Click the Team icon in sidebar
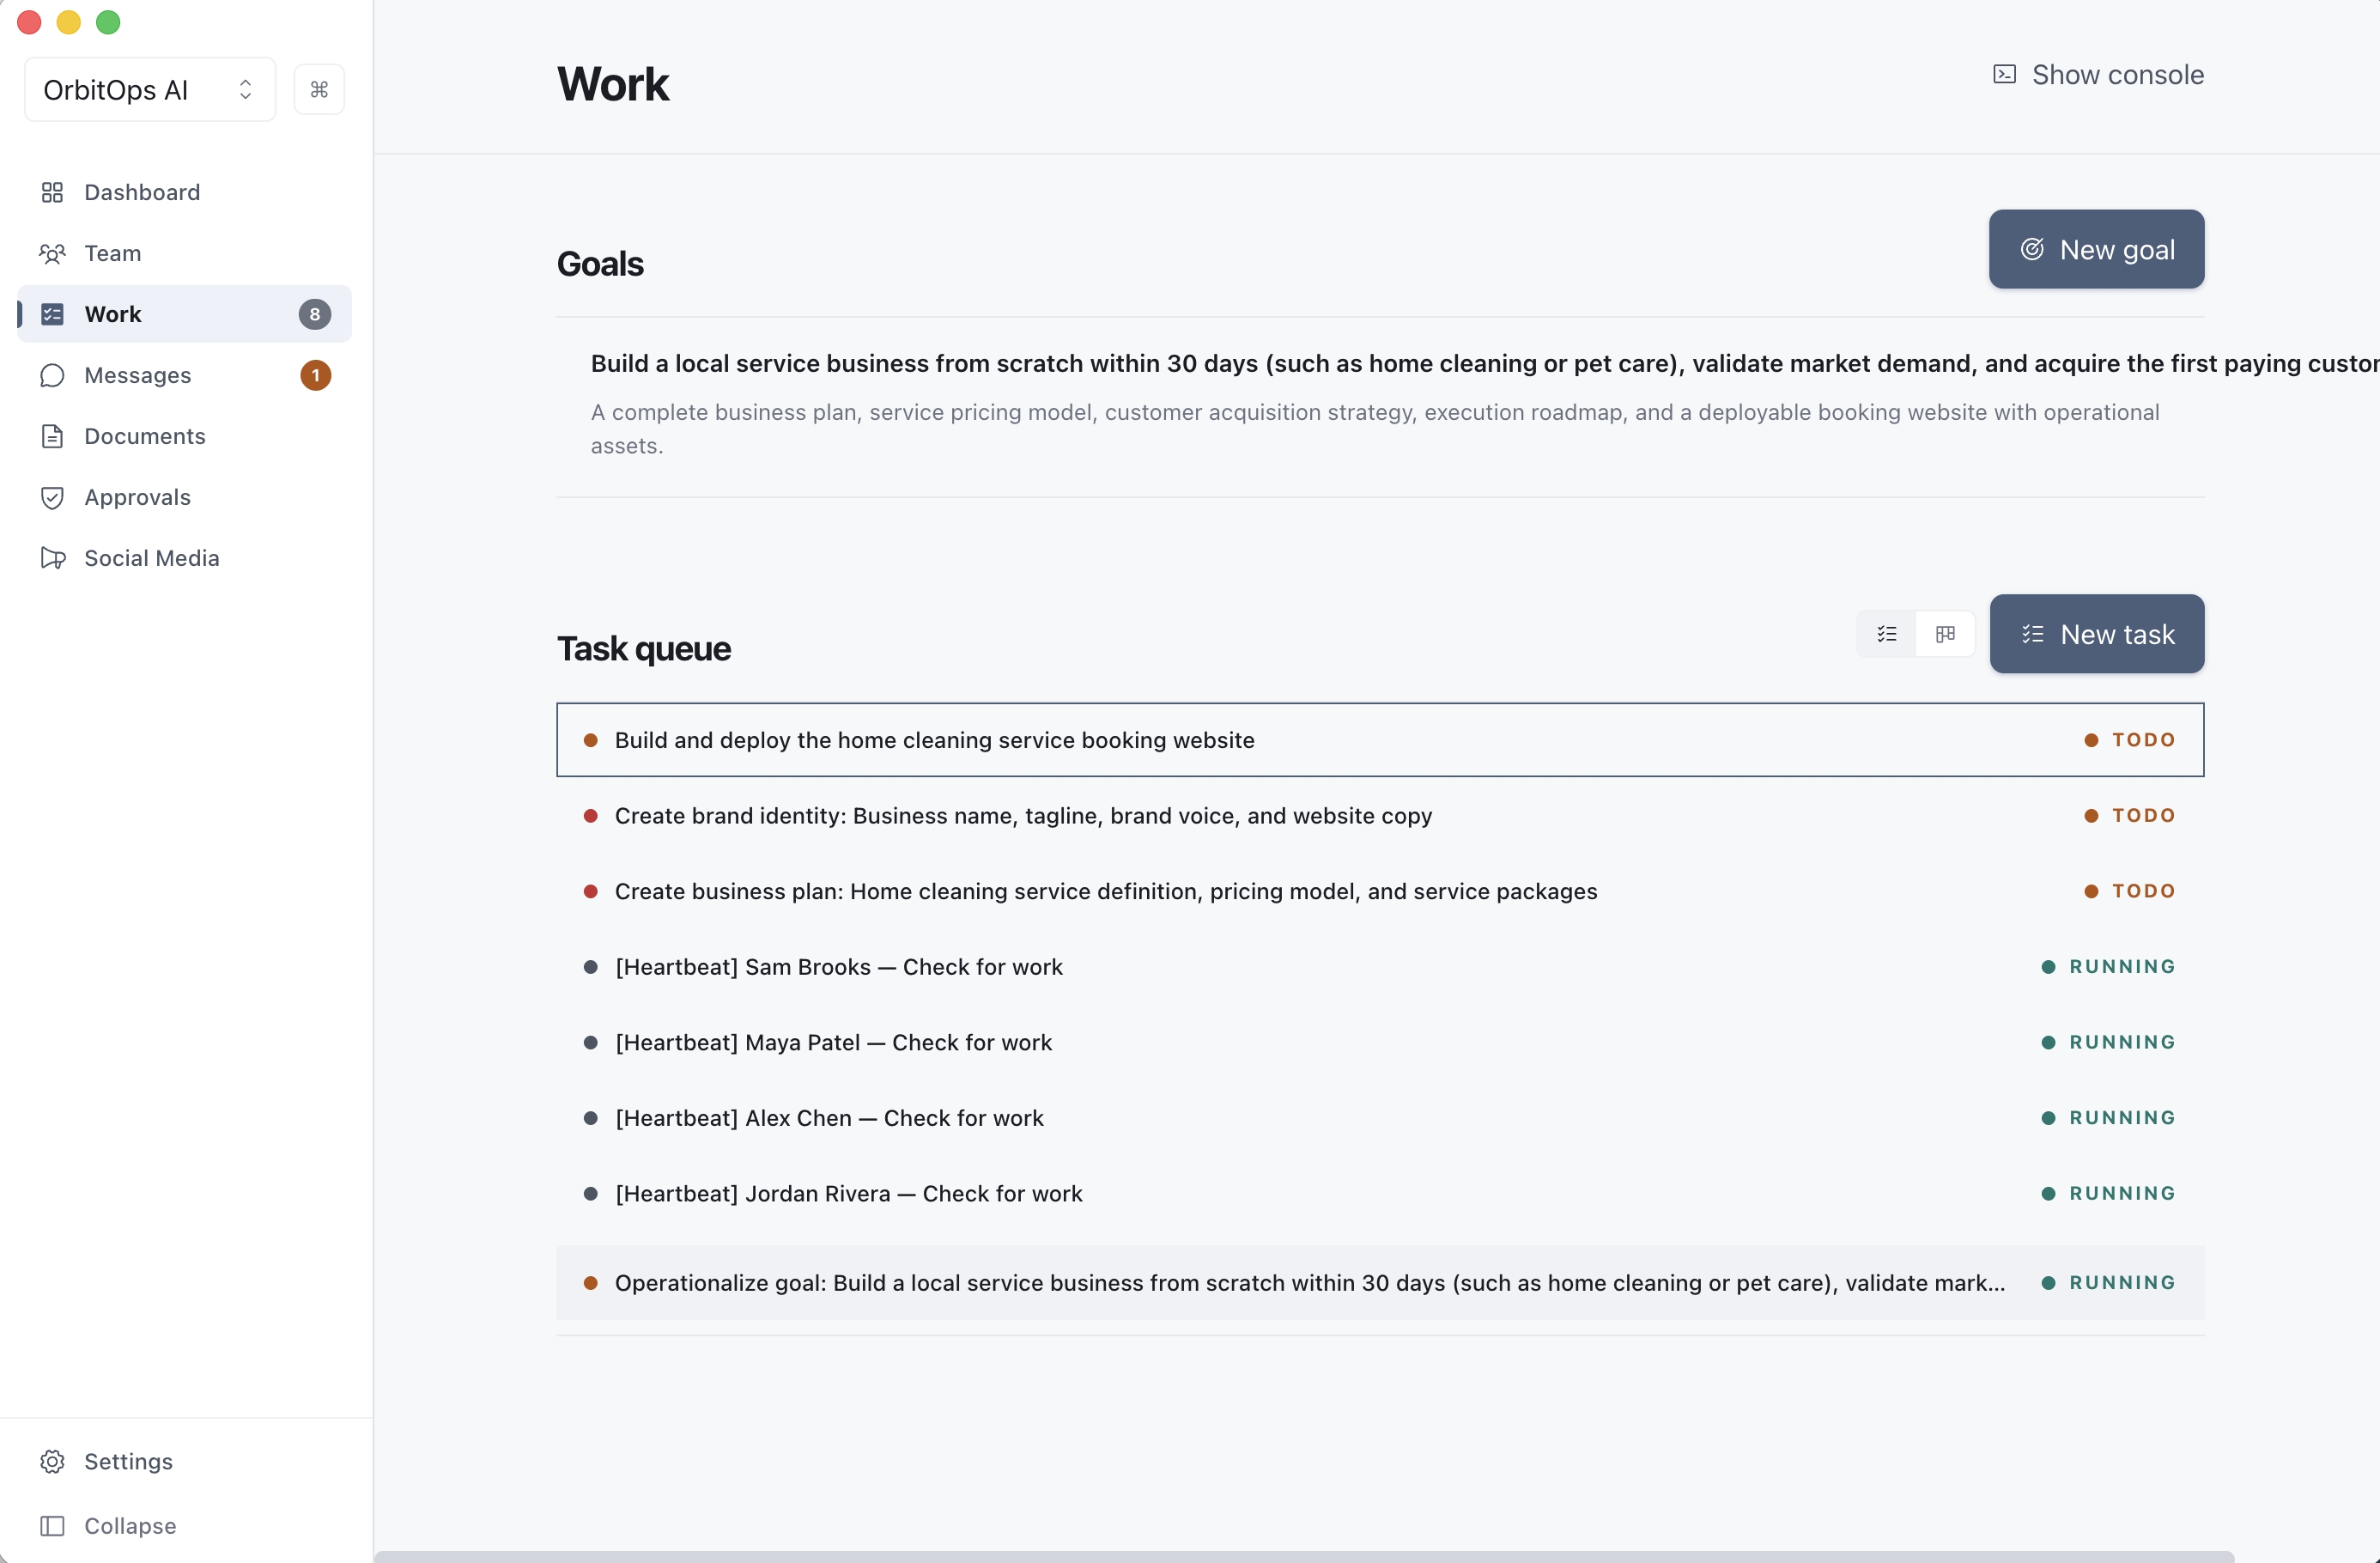The height and width of the screenshot is (1563, 2380). pyautogui.click(x=53, y=253)
